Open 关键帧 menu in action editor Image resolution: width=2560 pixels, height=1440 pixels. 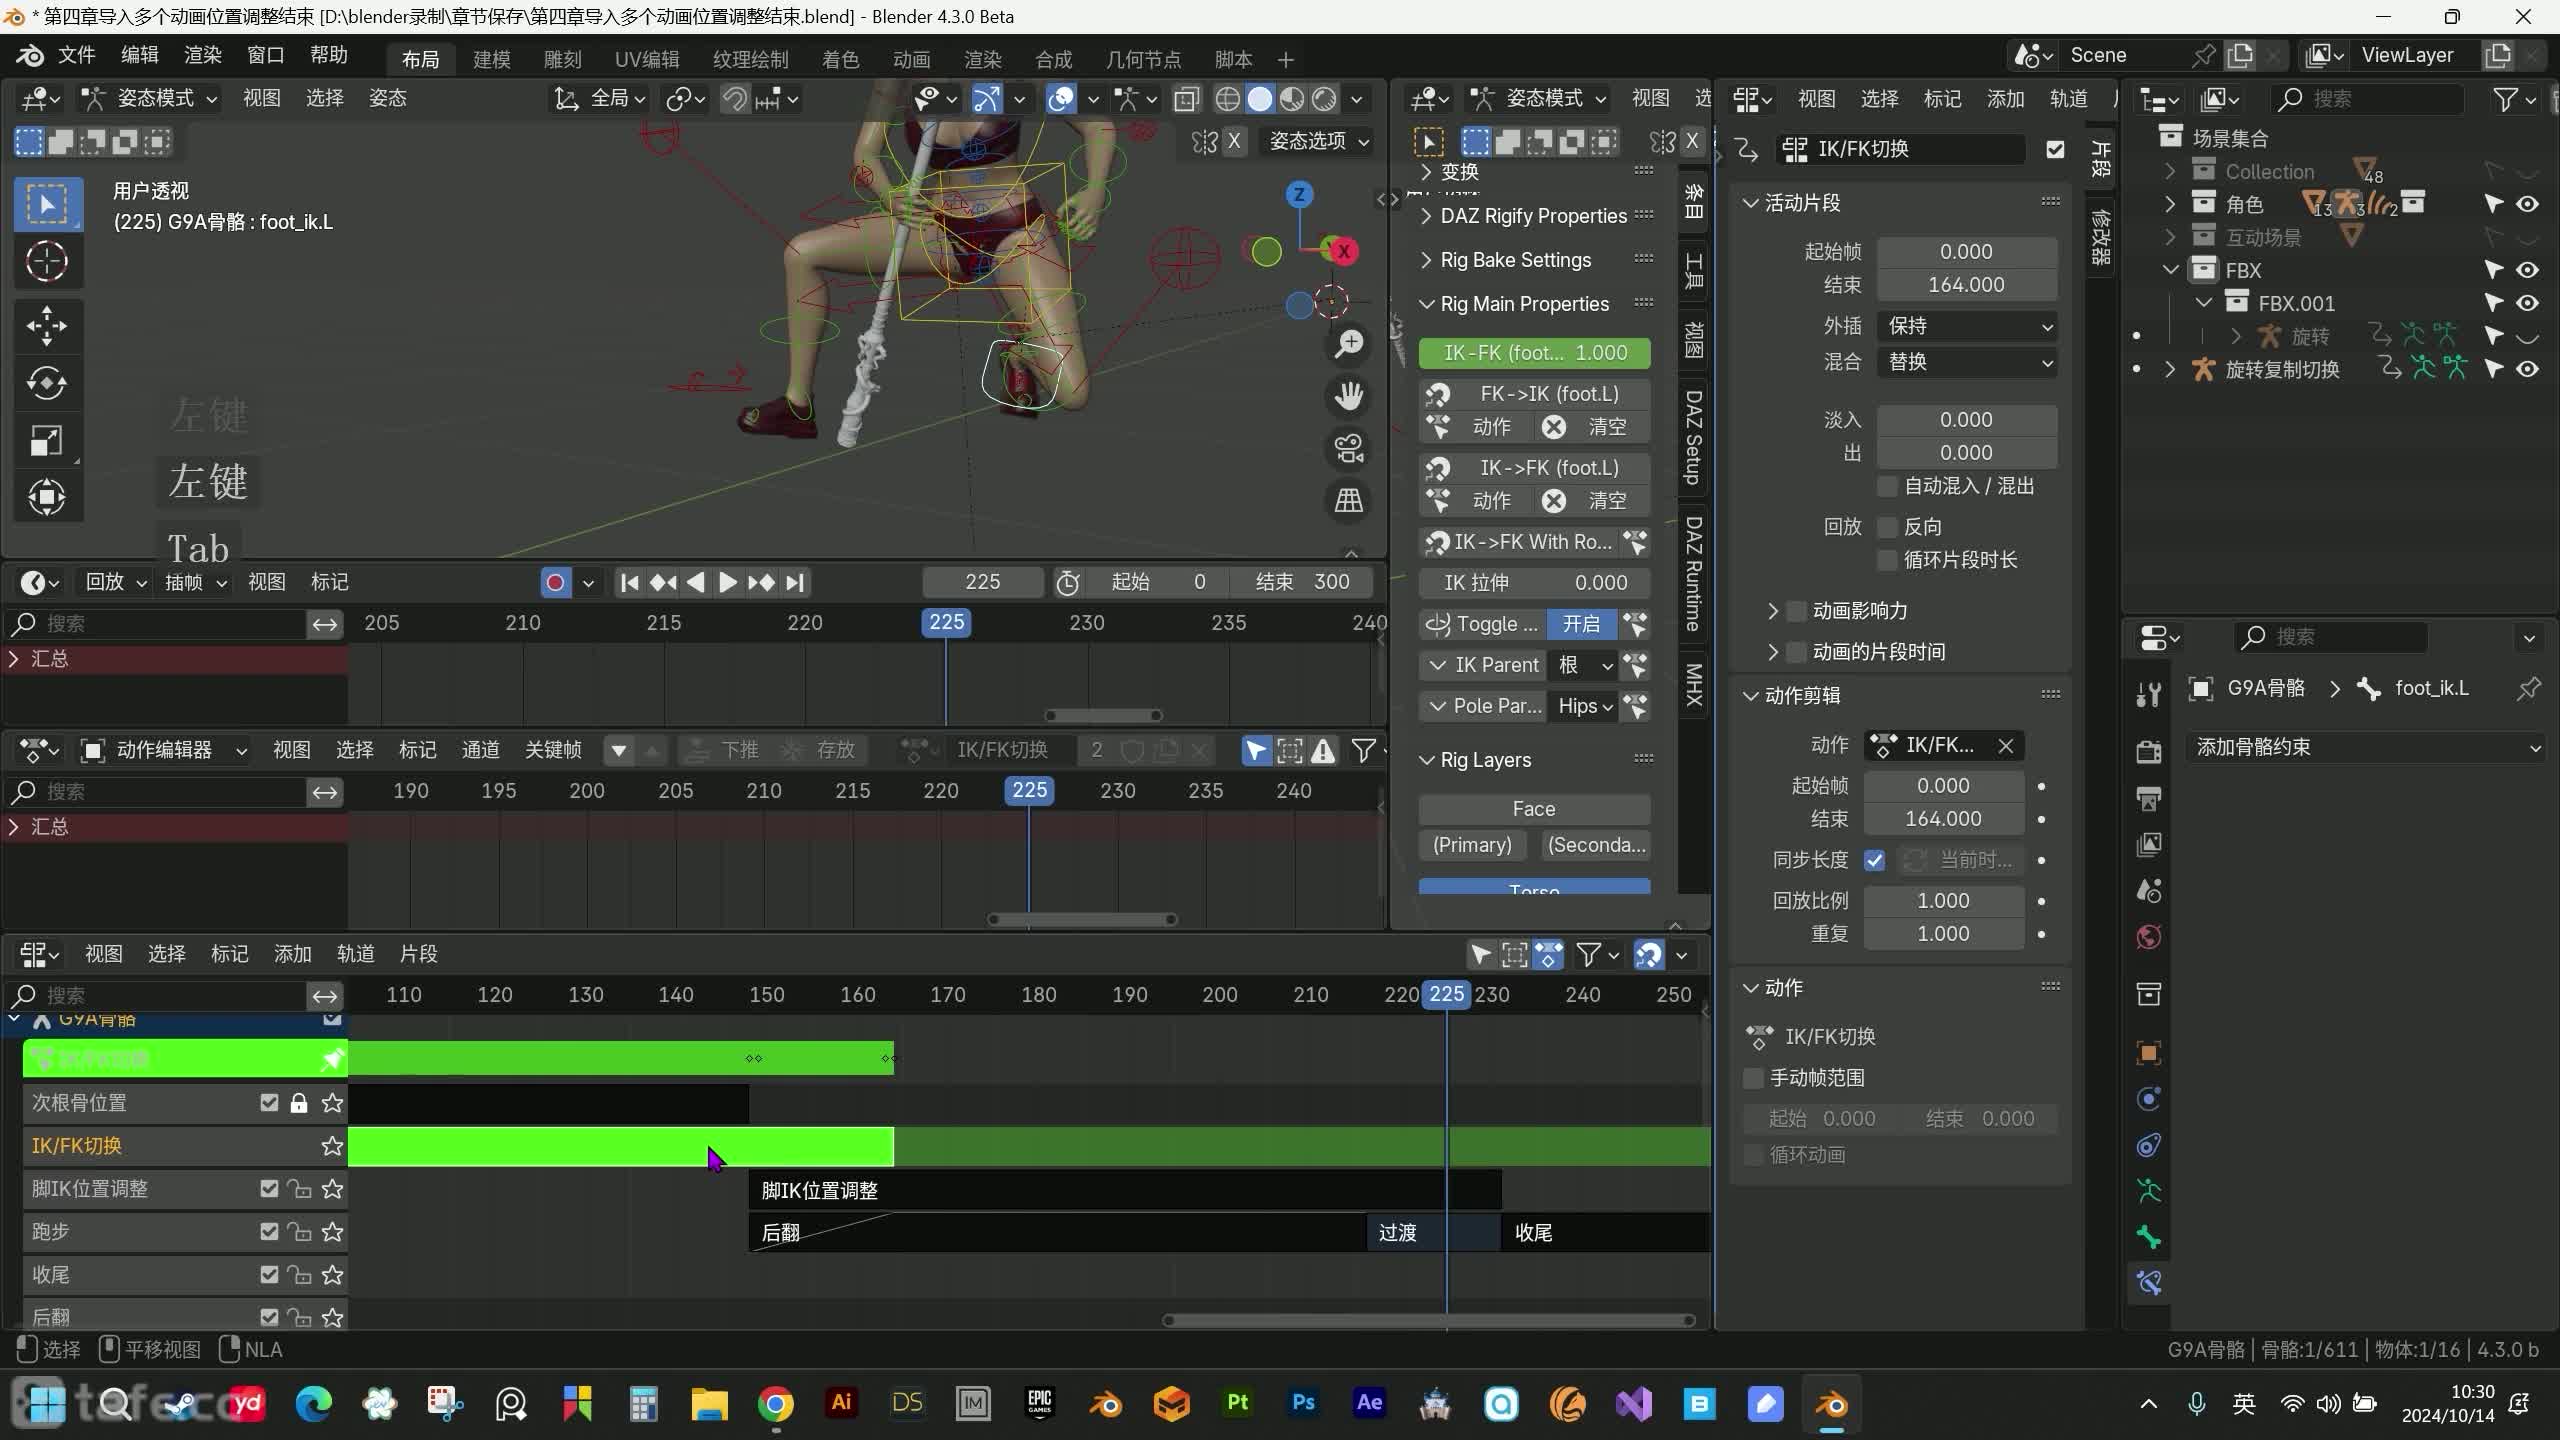coord(553,750)
